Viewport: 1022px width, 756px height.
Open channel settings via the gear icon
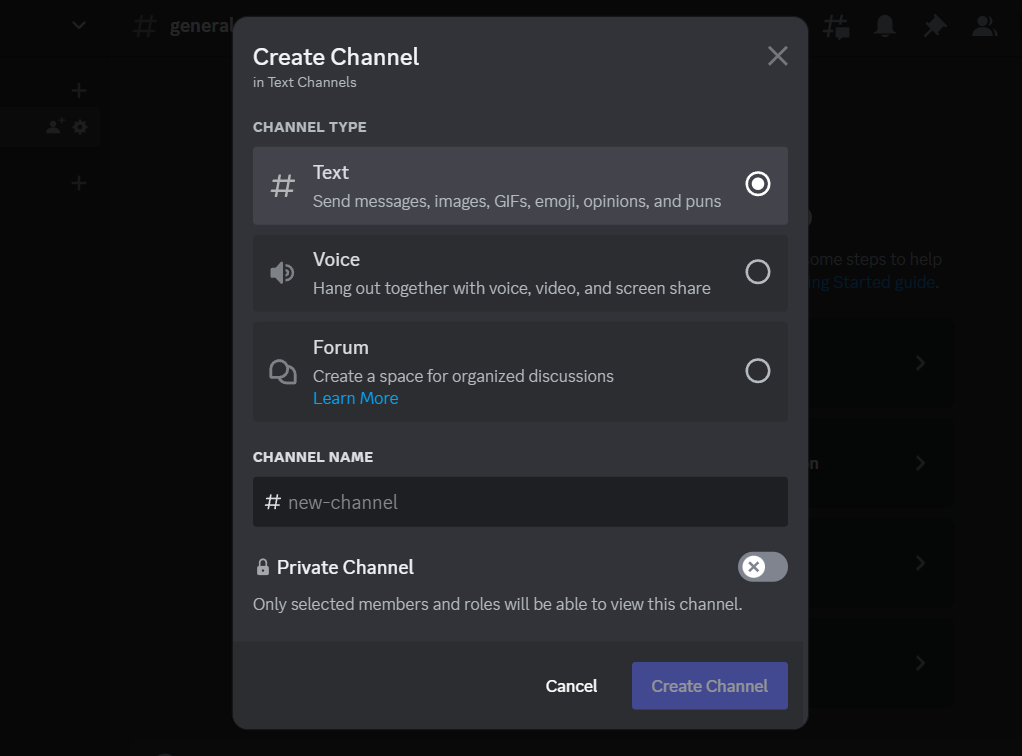80,127
